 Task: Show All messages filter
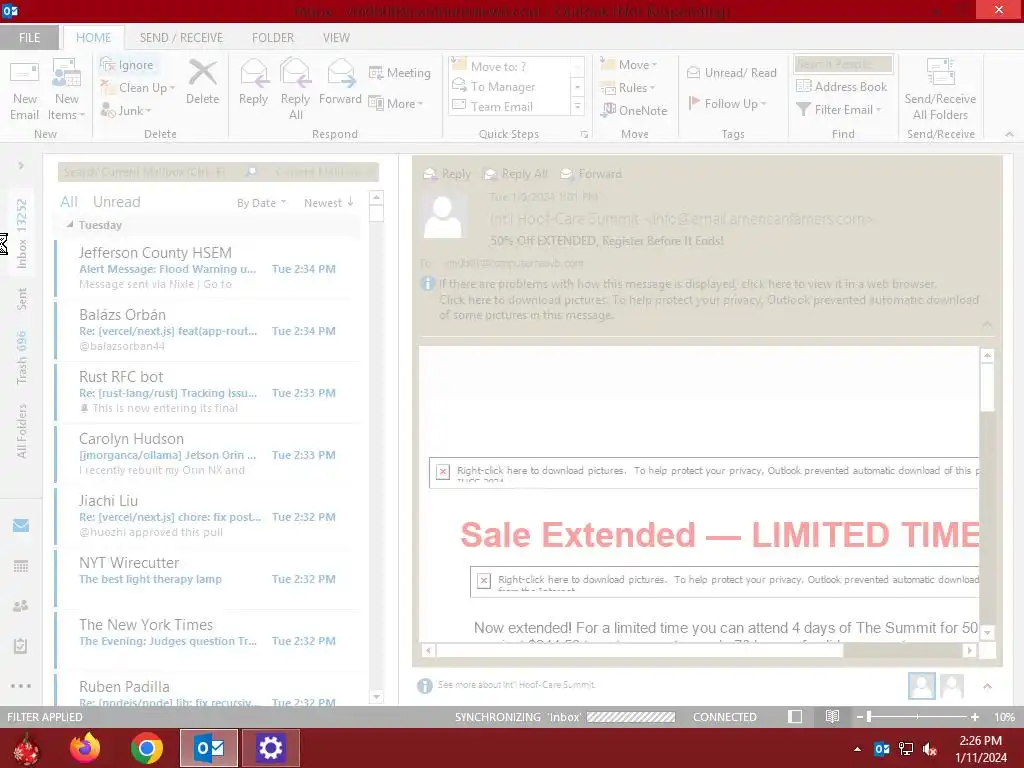click(69, 202)
